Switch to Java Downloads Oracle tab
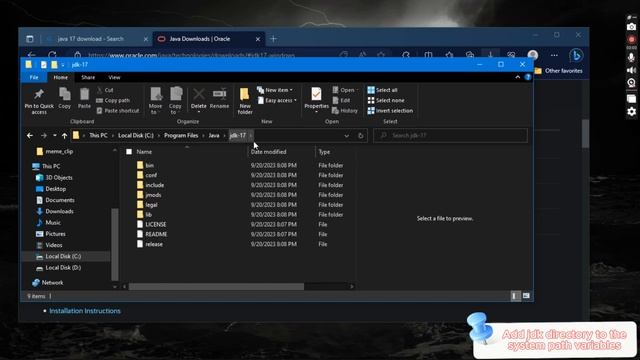Image resolution: width=640 pixels, height=360 pixels. 208,39
